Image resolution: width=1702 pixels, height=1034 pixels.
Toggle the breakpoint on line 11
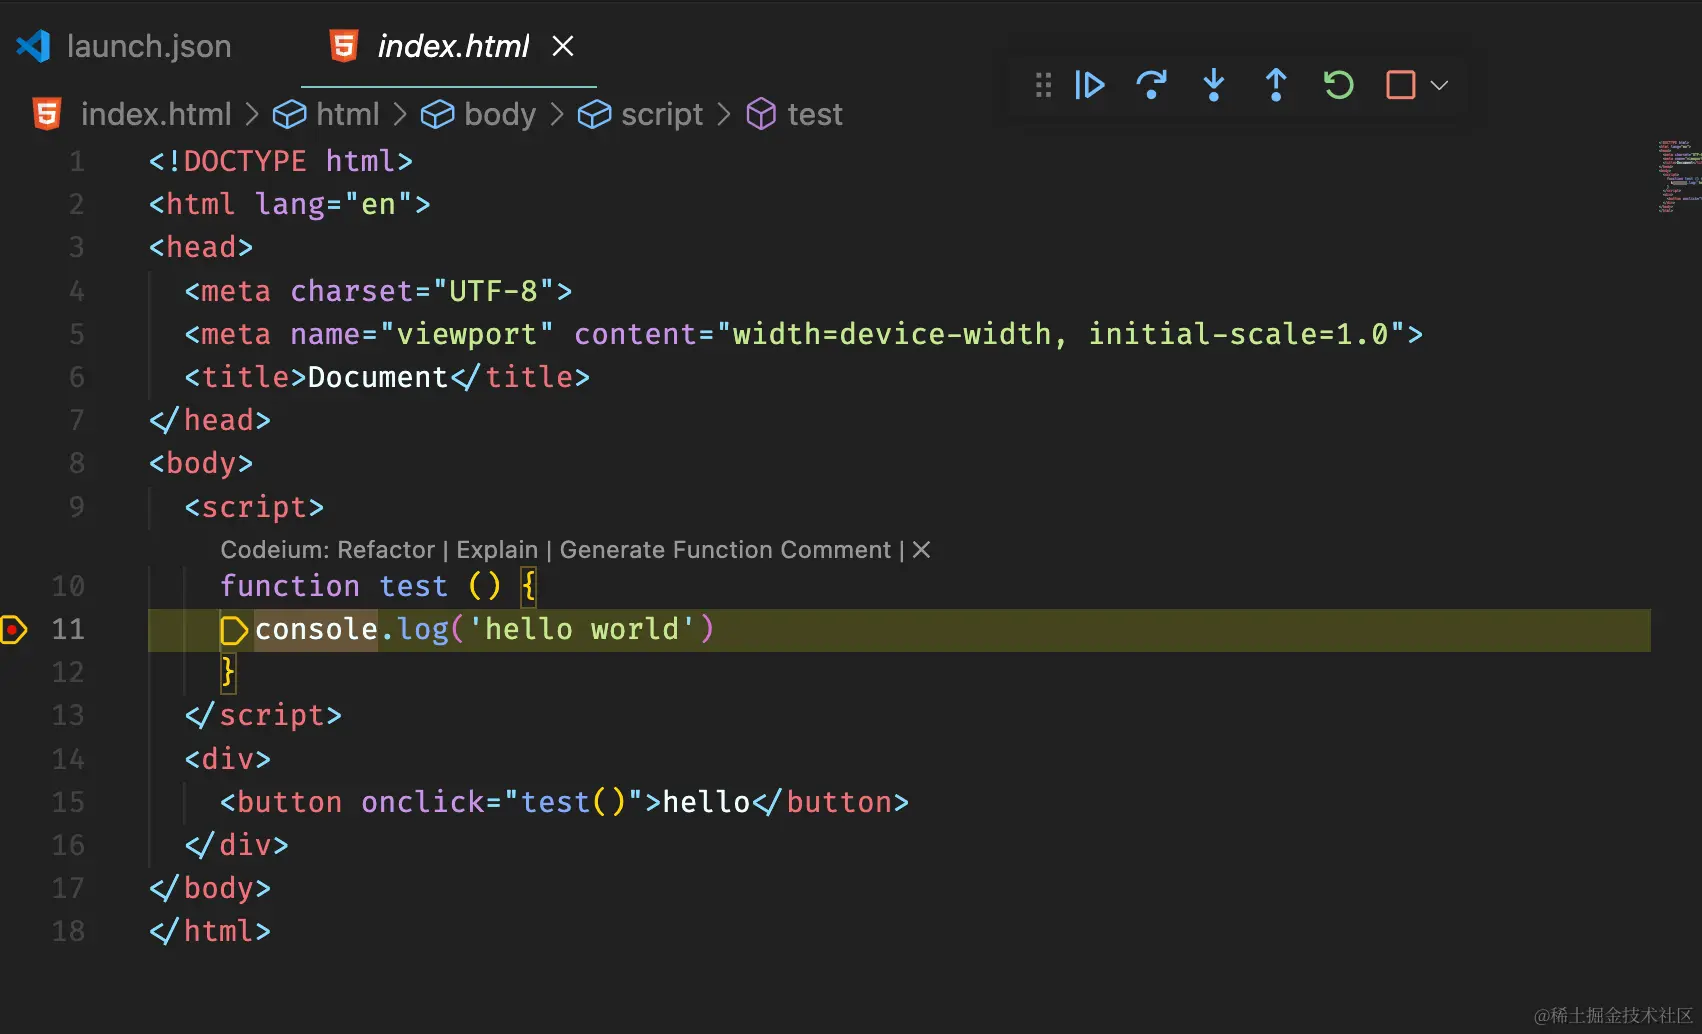[14, 629]
